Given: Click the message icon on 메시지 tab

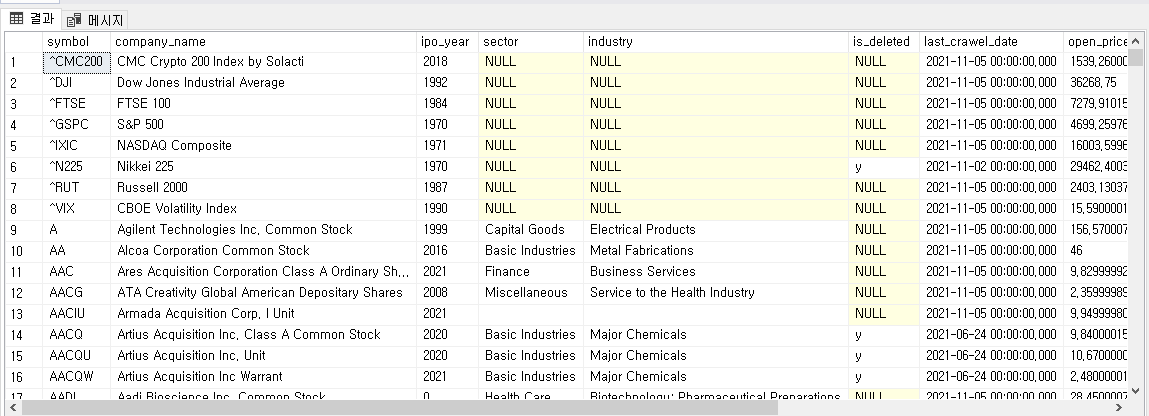Looking at the screenshot, I should [x=74, y=20].
